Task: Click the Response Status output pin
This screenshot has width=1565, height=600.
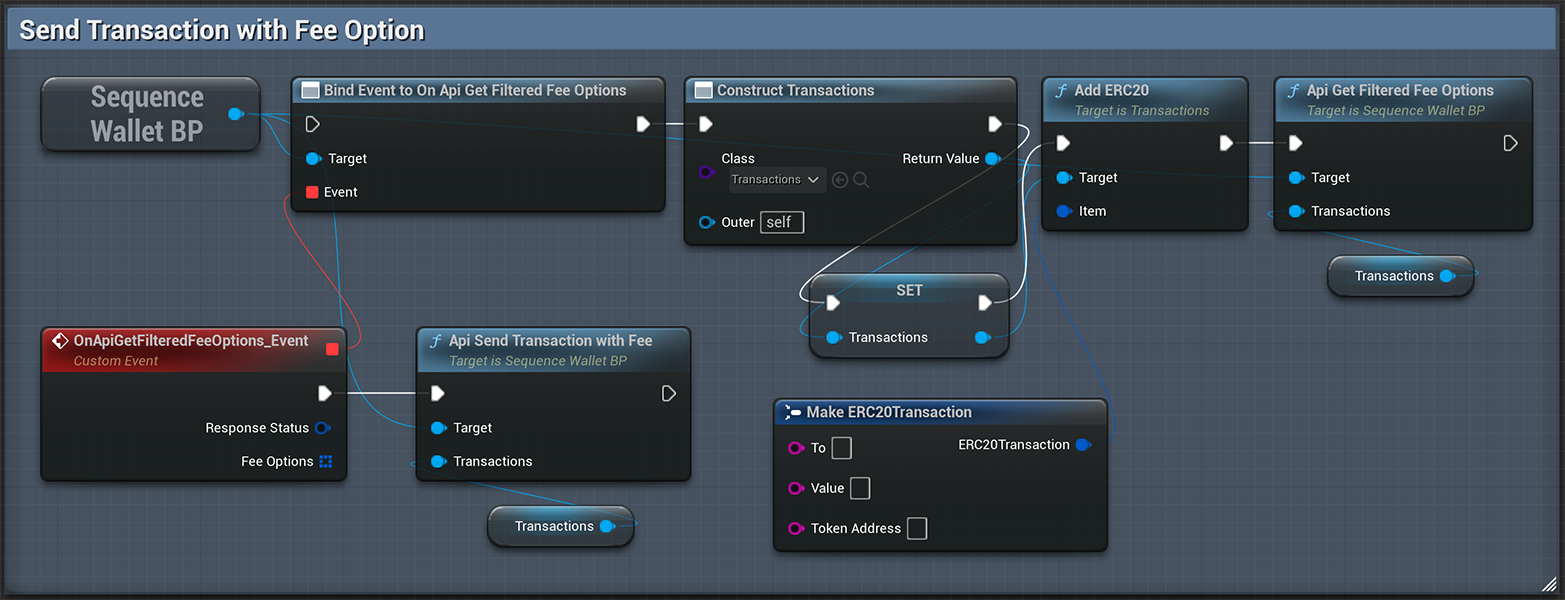Action: (322, 428)
